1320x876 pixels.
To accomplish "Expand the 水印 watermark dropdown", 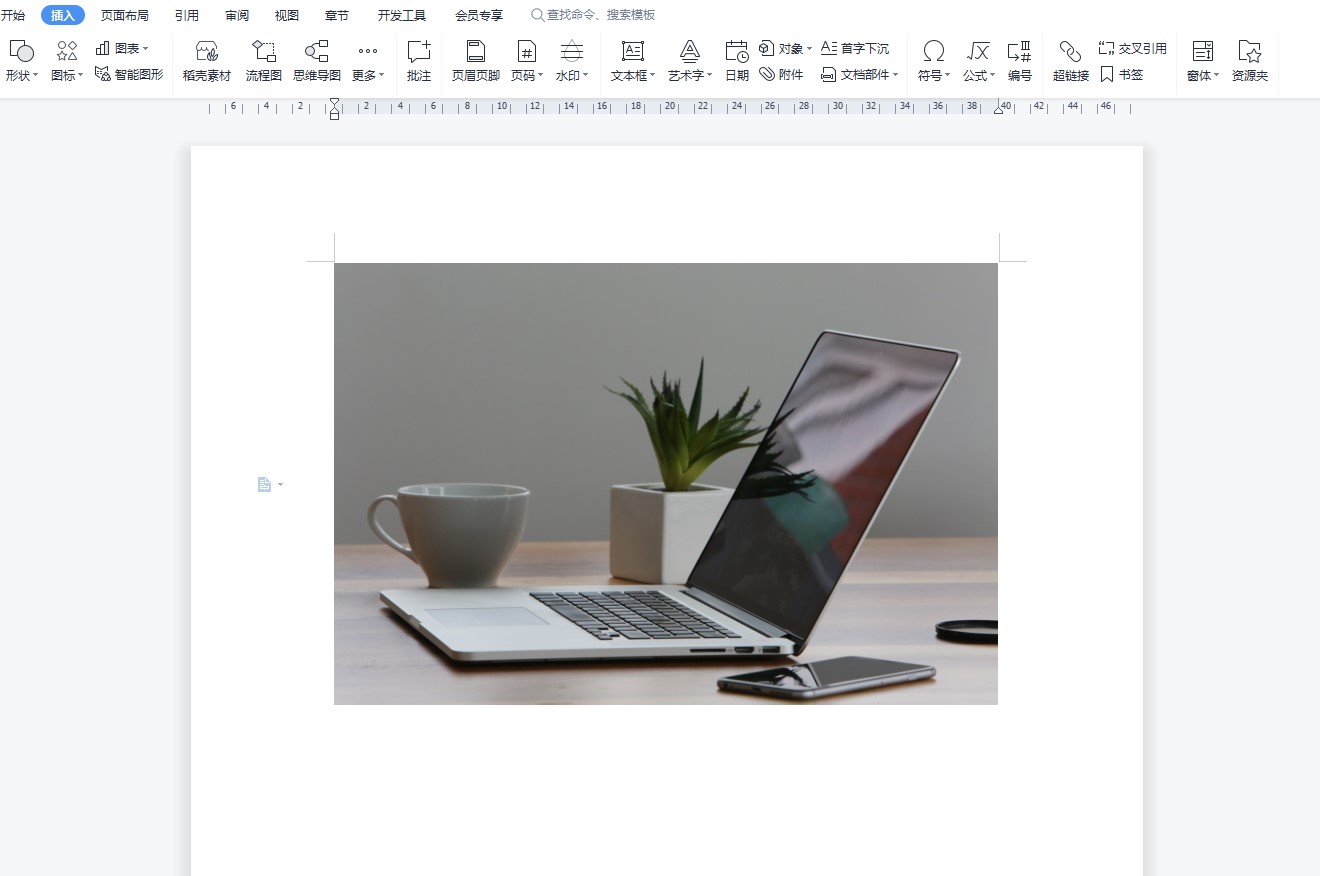I will click(572, 75).
